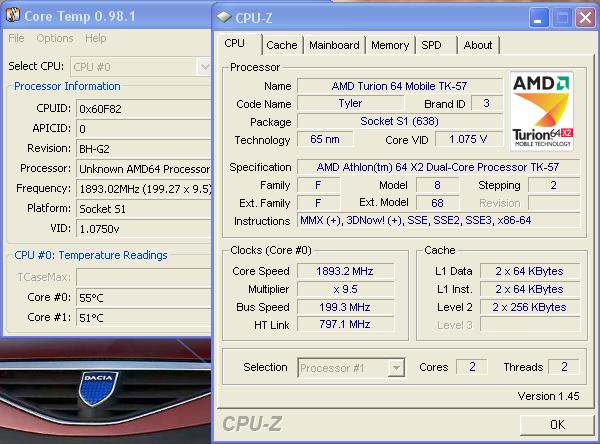
Task: Switch to the Cache tab
Action: coord(282,45)
